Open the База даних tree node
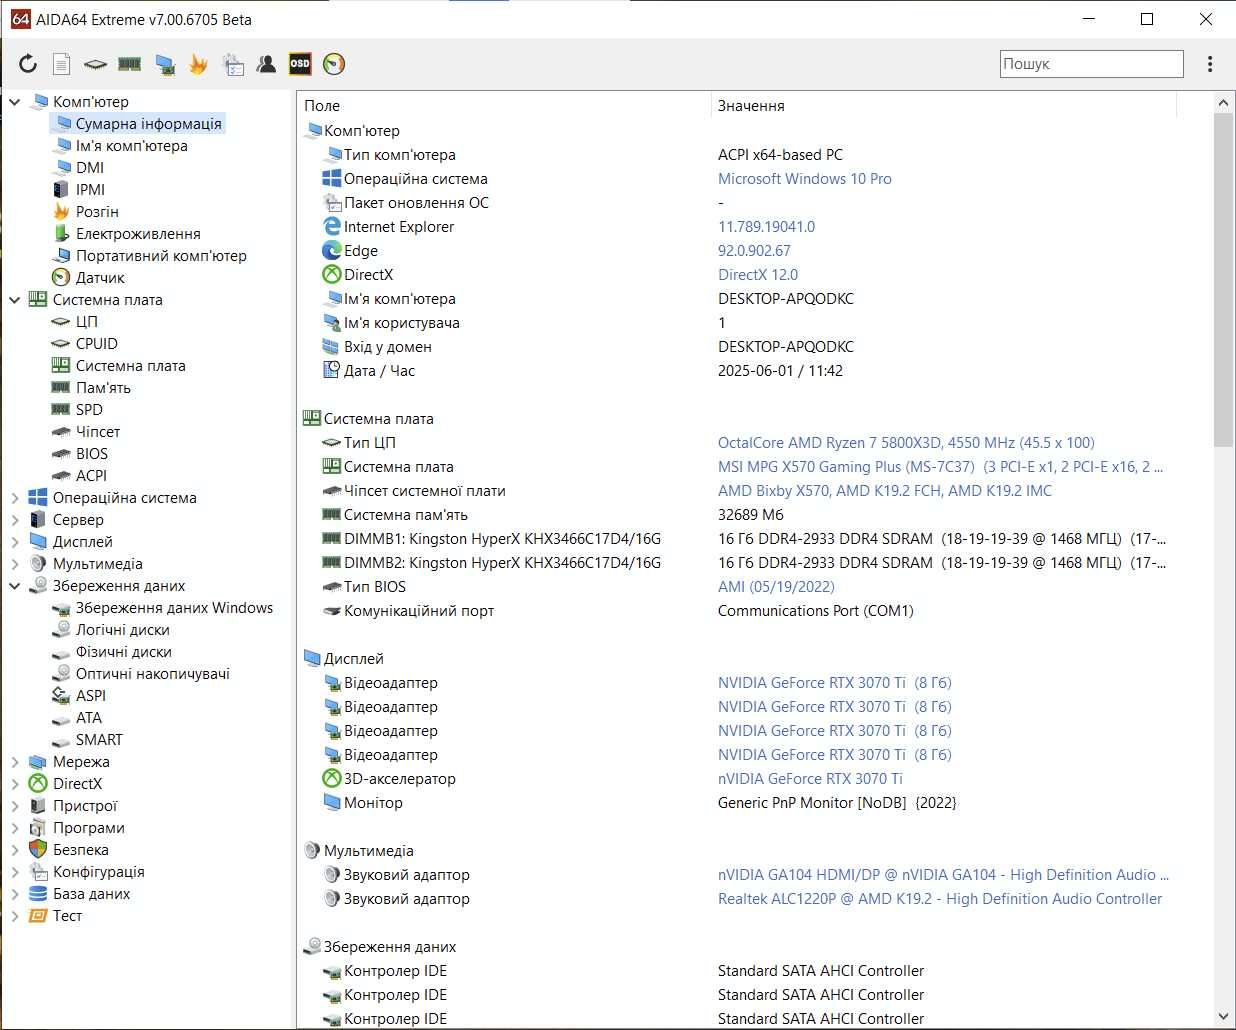Screen dimensions: 1236x1030 tap(91, 893)
